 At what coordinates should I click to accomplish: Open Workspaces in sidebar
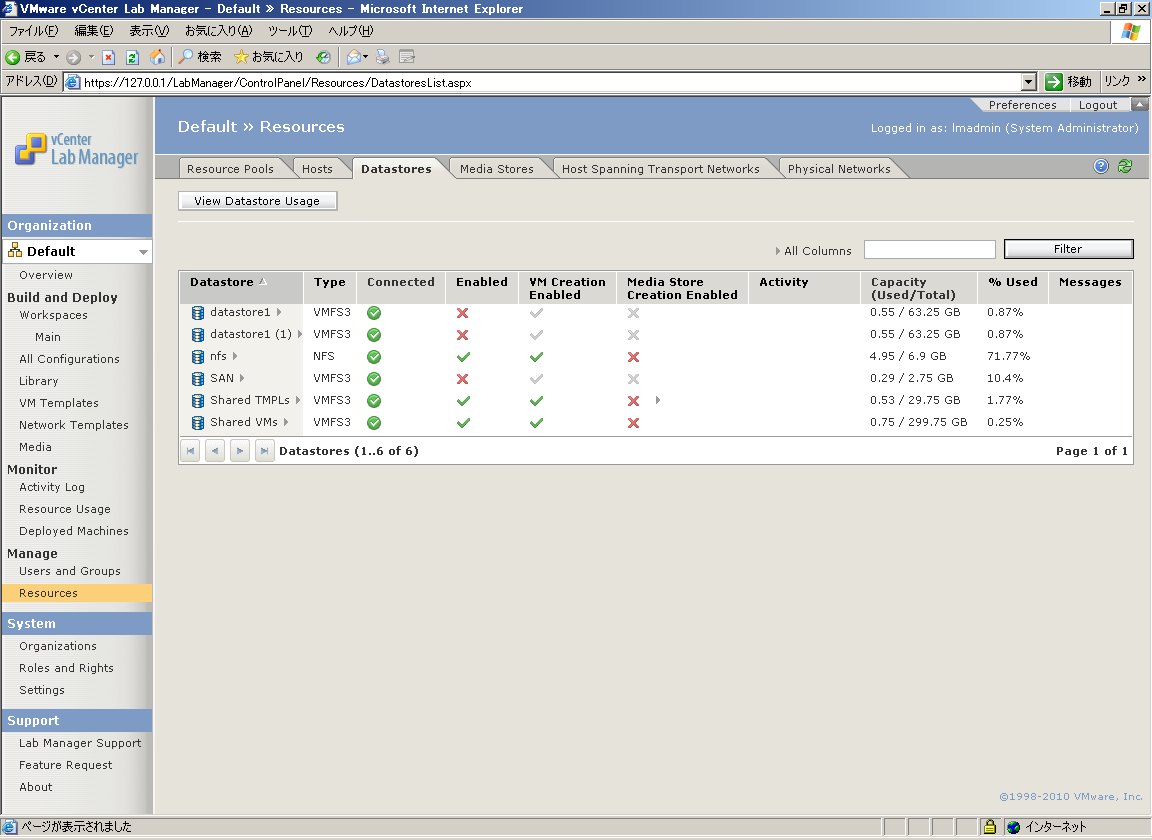coord(53,315)
